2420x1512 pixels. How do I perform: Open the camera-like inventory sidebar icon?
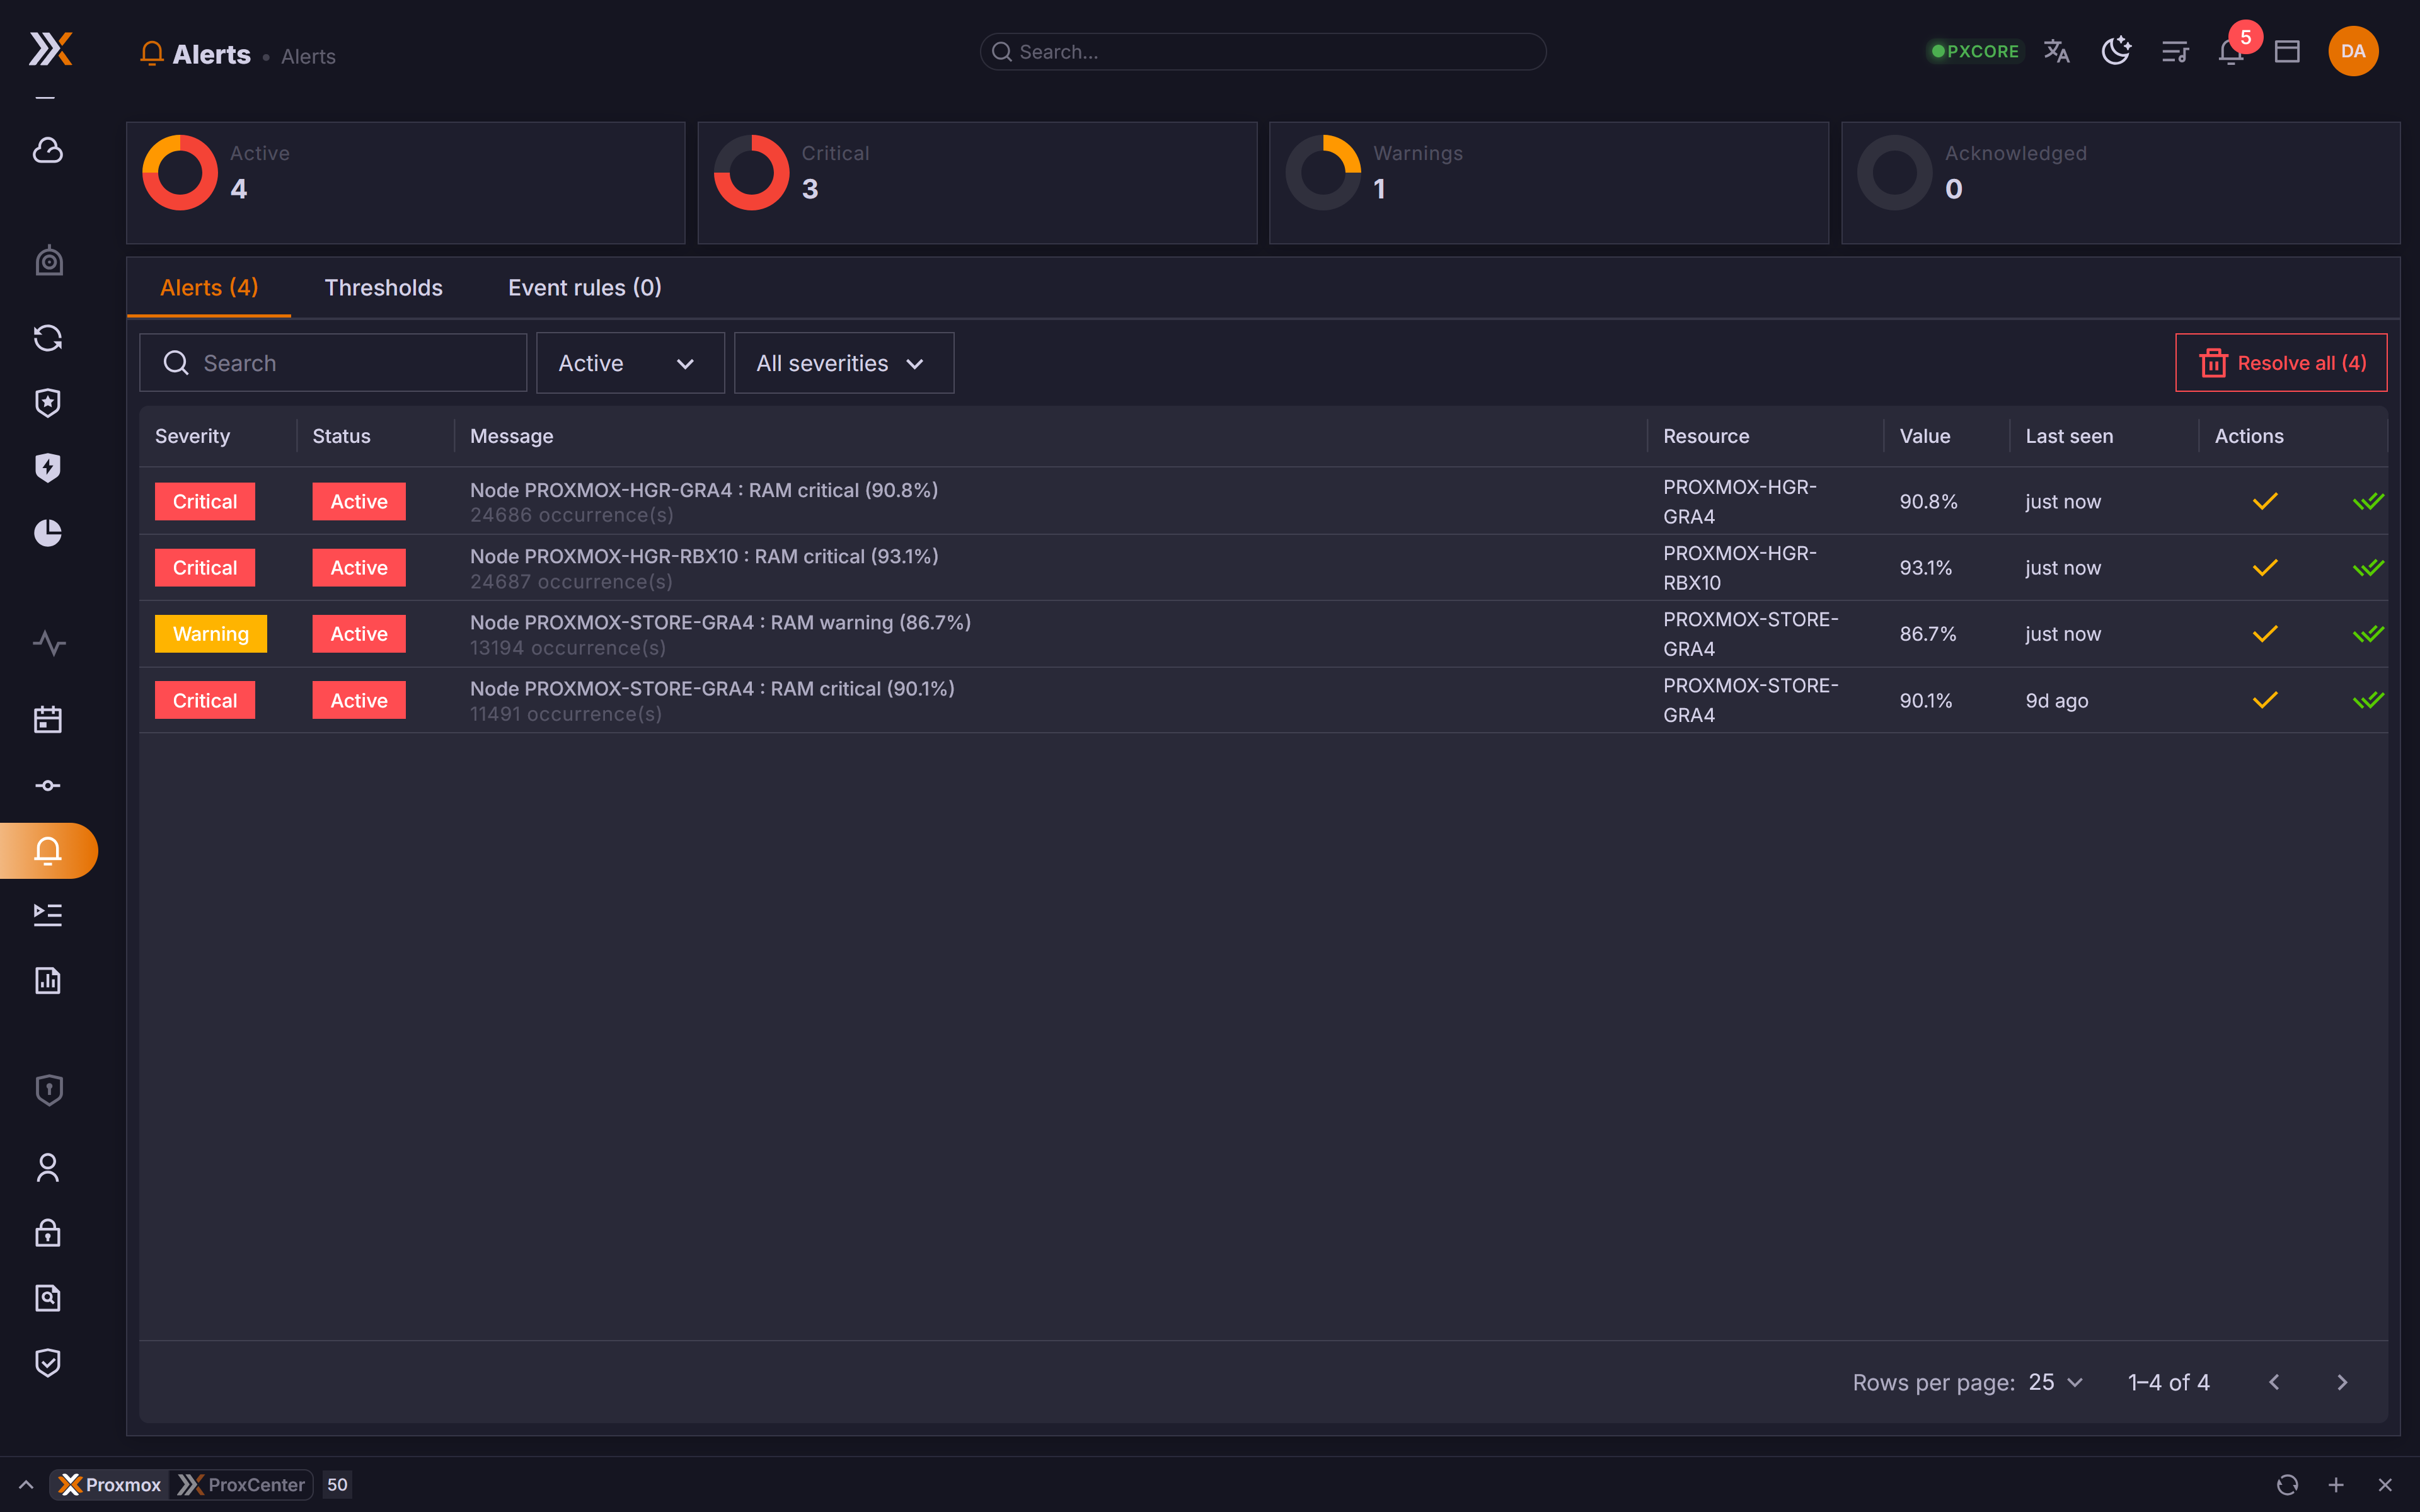click(48, 261)
